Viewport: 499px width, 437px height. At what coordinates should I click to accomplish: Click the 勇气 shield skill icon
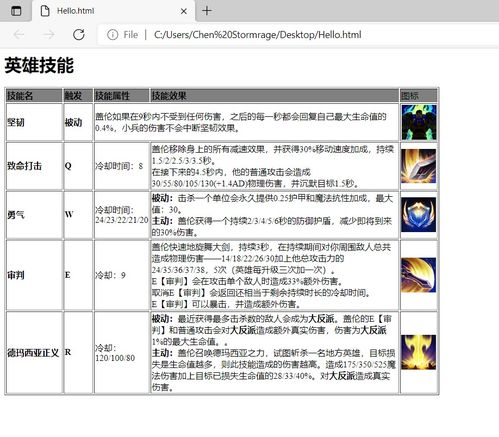coord(419,214)
